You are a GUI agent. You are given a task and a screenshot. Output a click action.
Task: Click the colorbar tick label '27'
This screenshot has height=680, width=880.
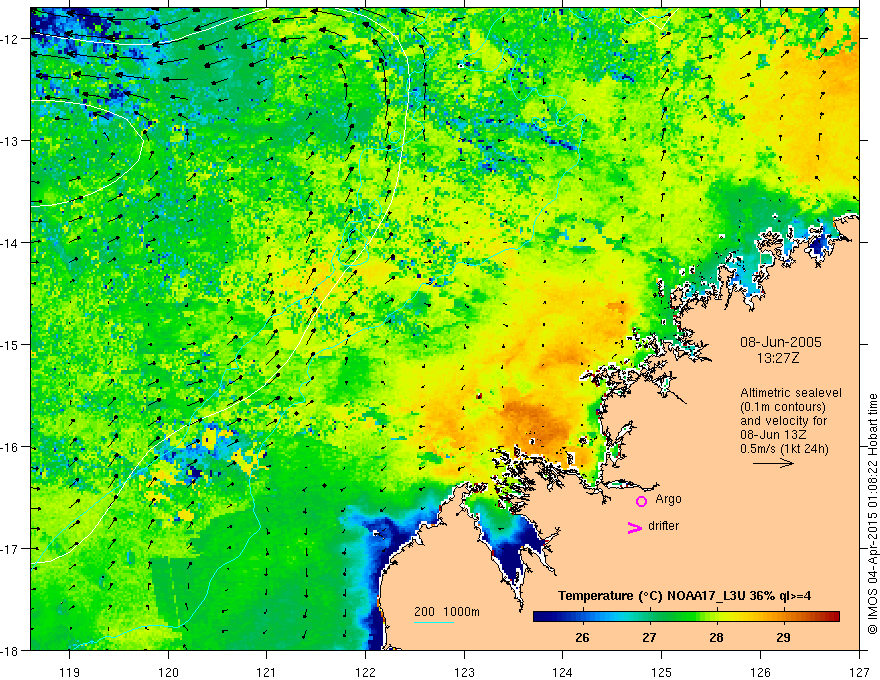pos(649,637)
